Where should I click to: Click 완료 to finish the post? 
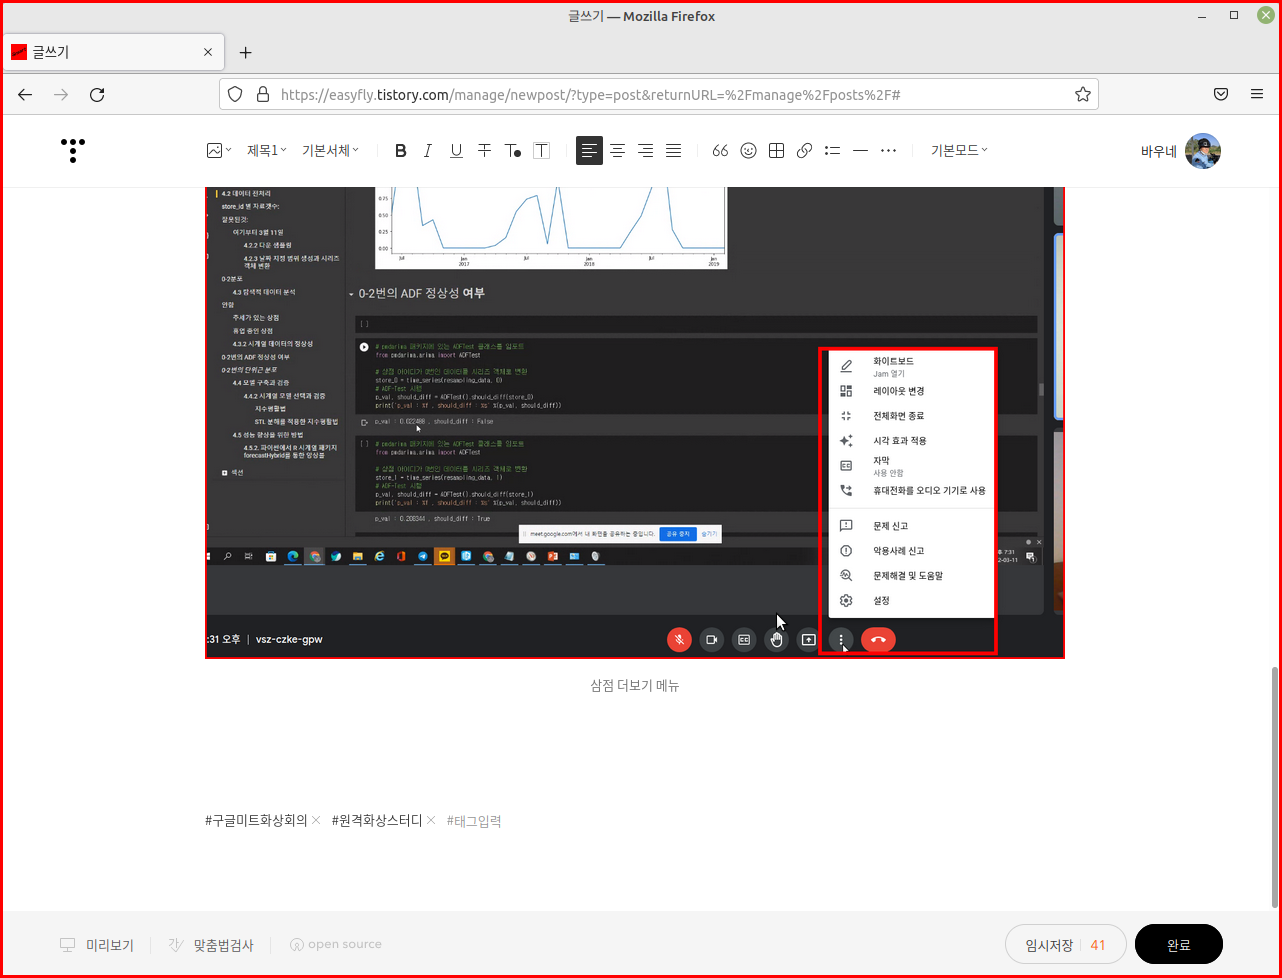(x=1179, y=945)
